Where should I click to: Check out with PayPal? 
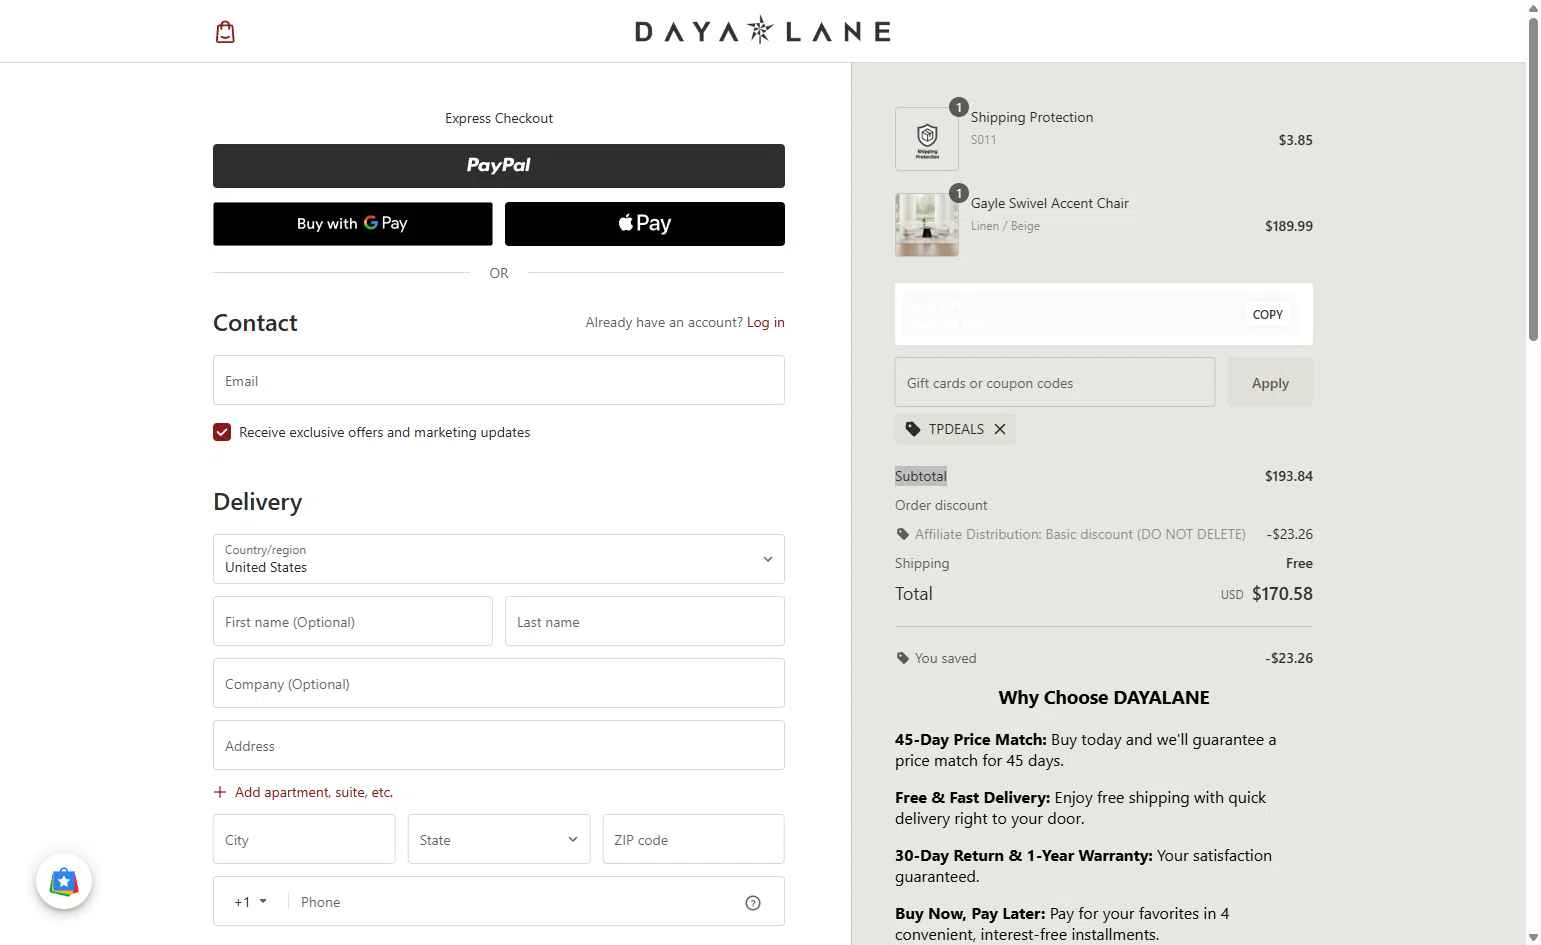point(499,166)
